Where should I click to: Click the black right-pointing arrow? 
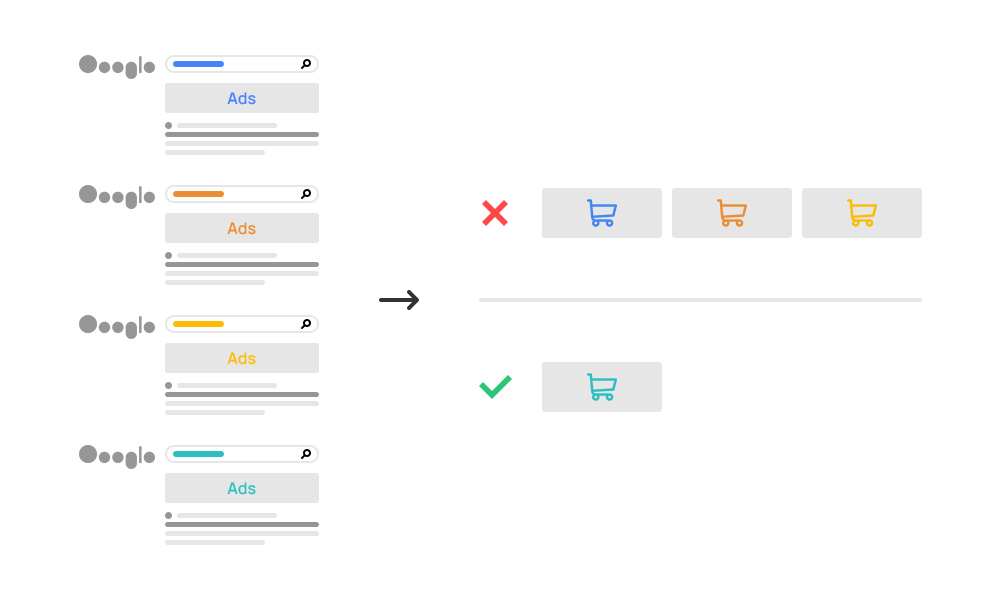[399, 300]
